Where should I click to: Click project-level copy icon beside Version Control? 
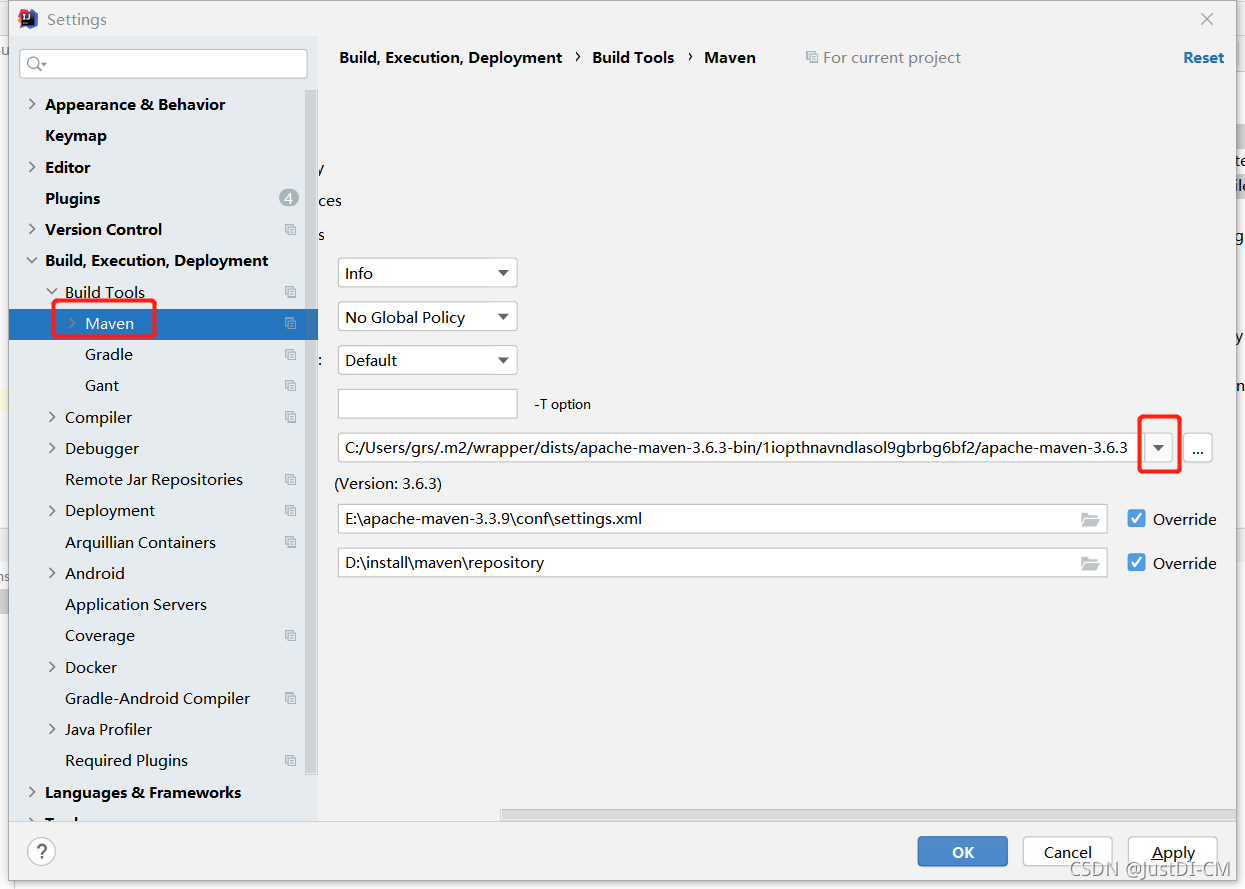pos(290,230)
